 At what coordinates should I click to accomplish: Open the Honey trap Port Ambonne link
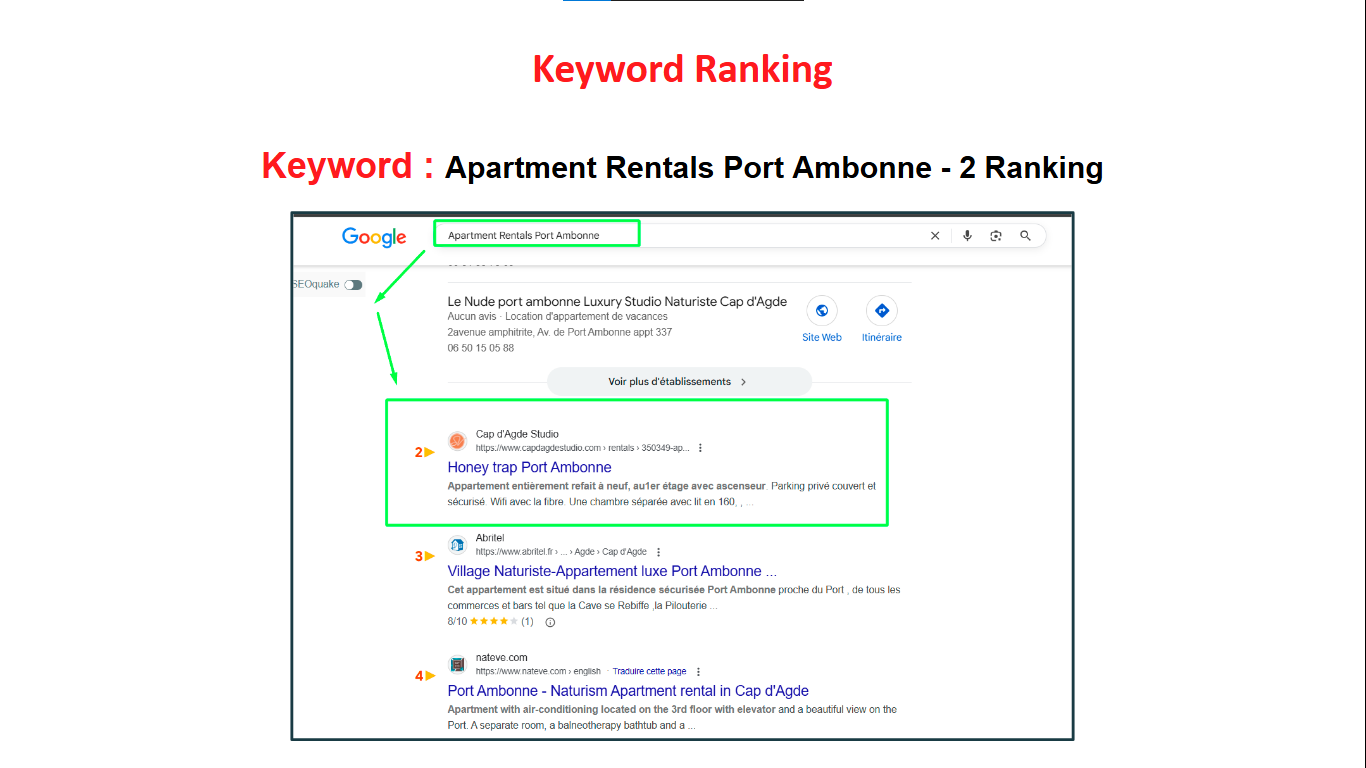tap(529, 467)
